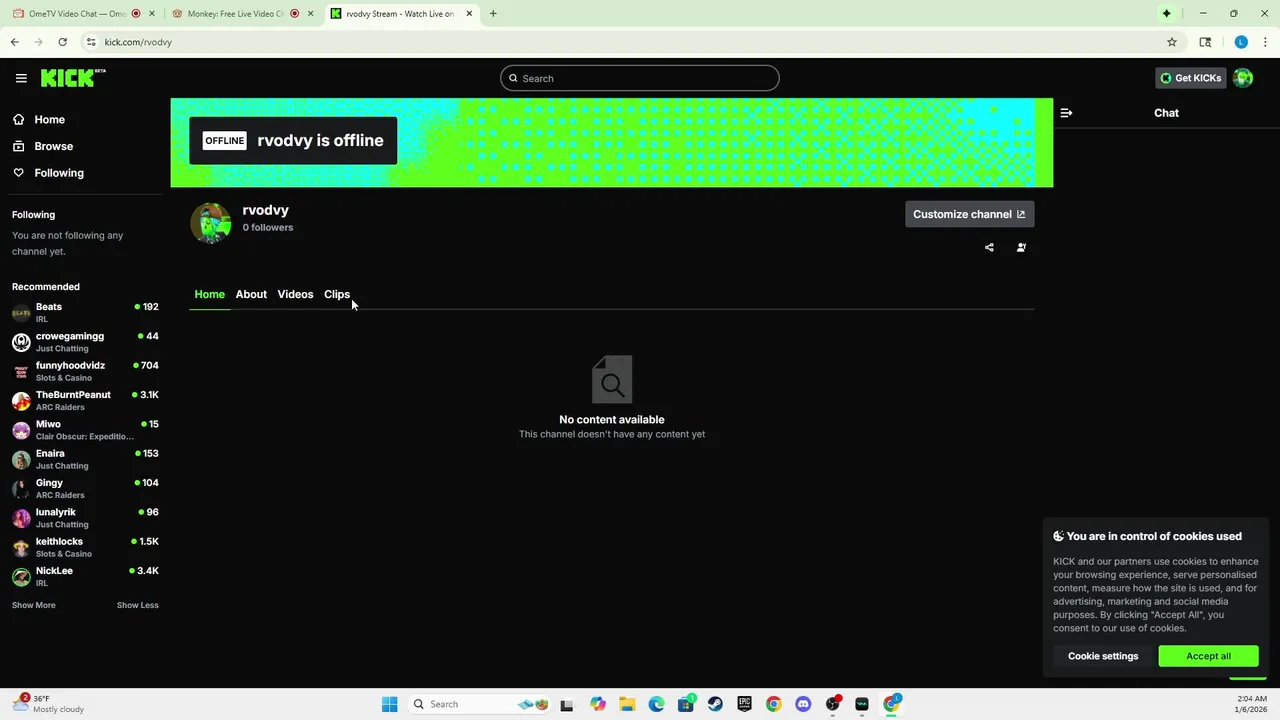Open Steam from taskbar
Image resolution: width=1280 pixels, height=720 pixels.
[715, 704]
